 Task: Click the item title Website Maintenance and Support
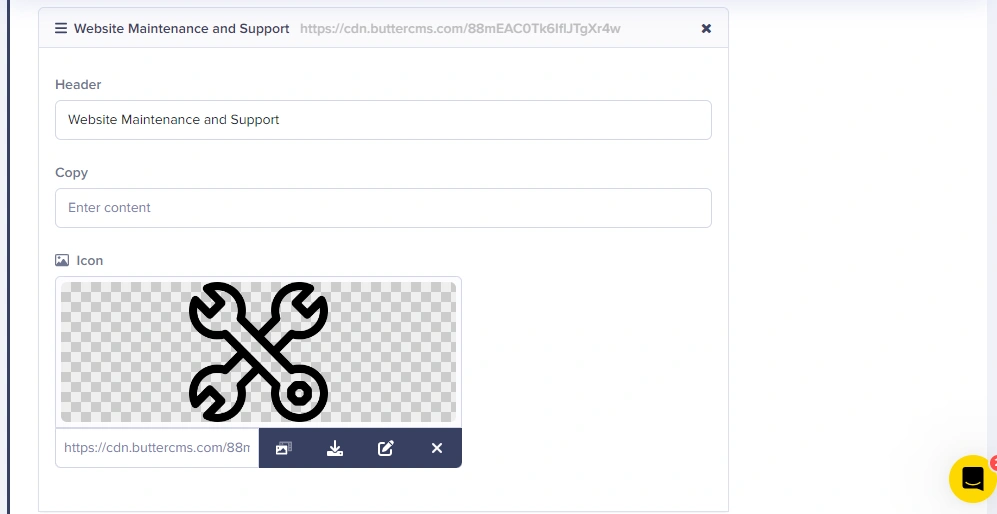point(181,29)
